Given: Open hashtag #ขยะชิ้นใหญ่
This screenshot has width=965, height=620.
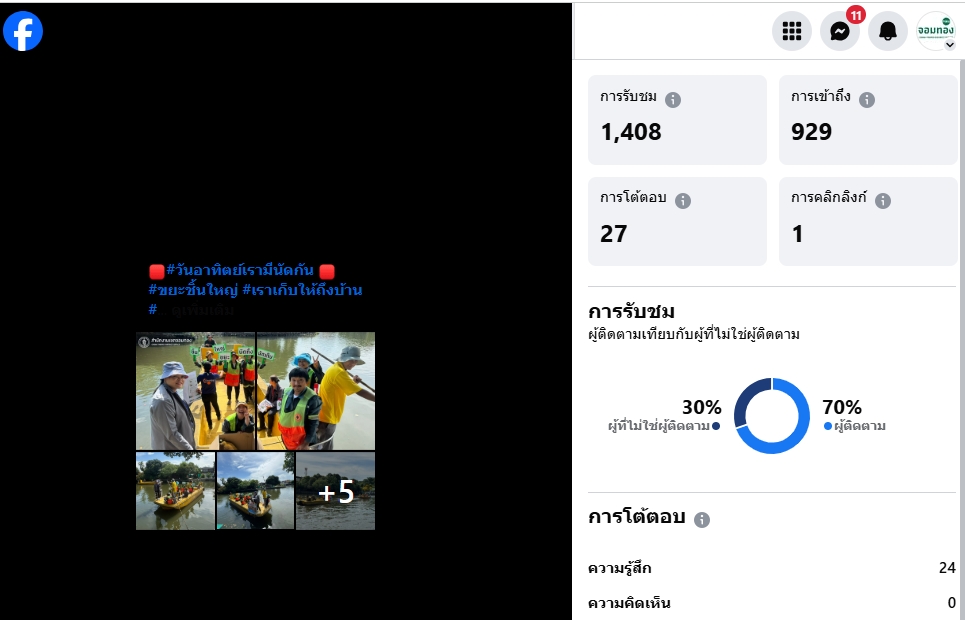Looking at the screenshot, I should coord(193,290).
